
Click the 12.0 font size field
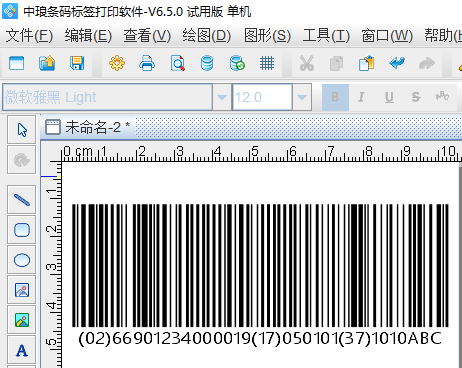pyautogui.click(x=262, y=97)
